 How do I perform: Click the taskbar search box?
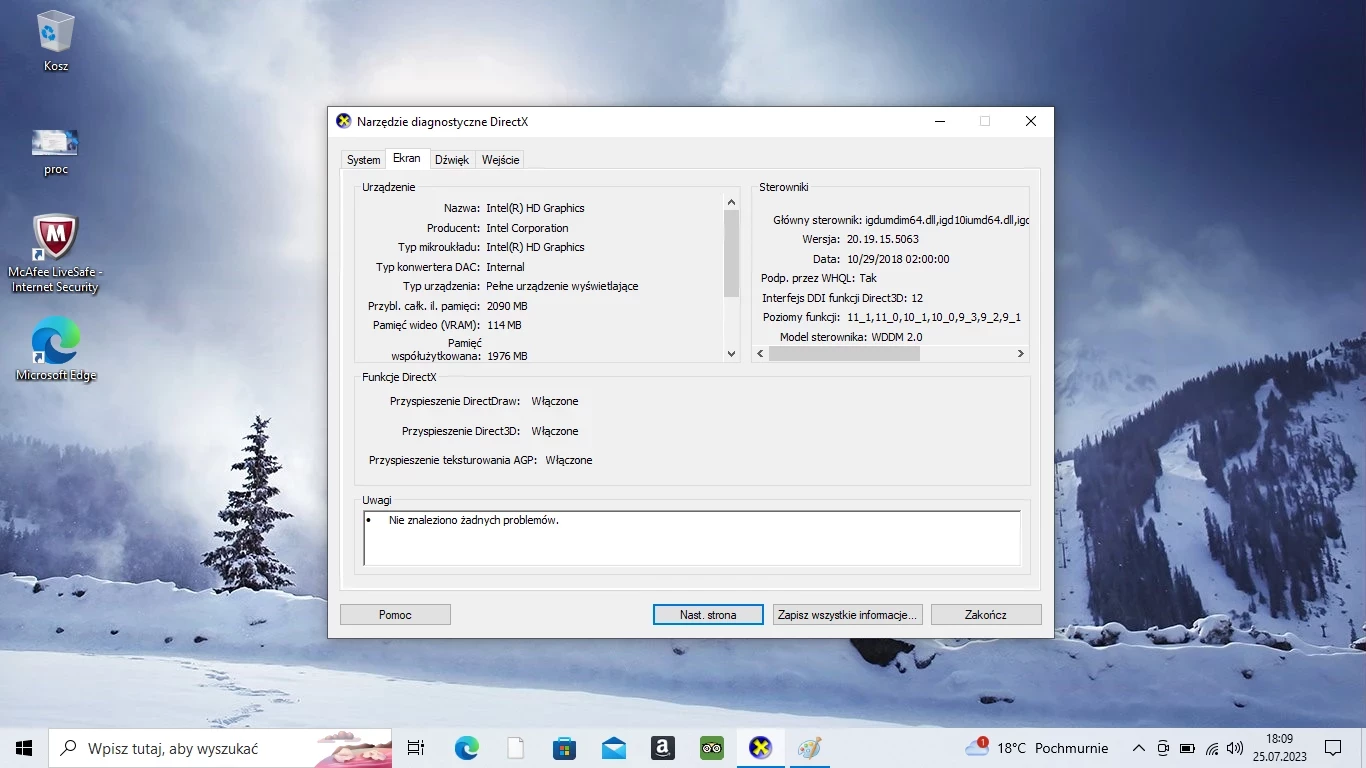click(220, 748)
